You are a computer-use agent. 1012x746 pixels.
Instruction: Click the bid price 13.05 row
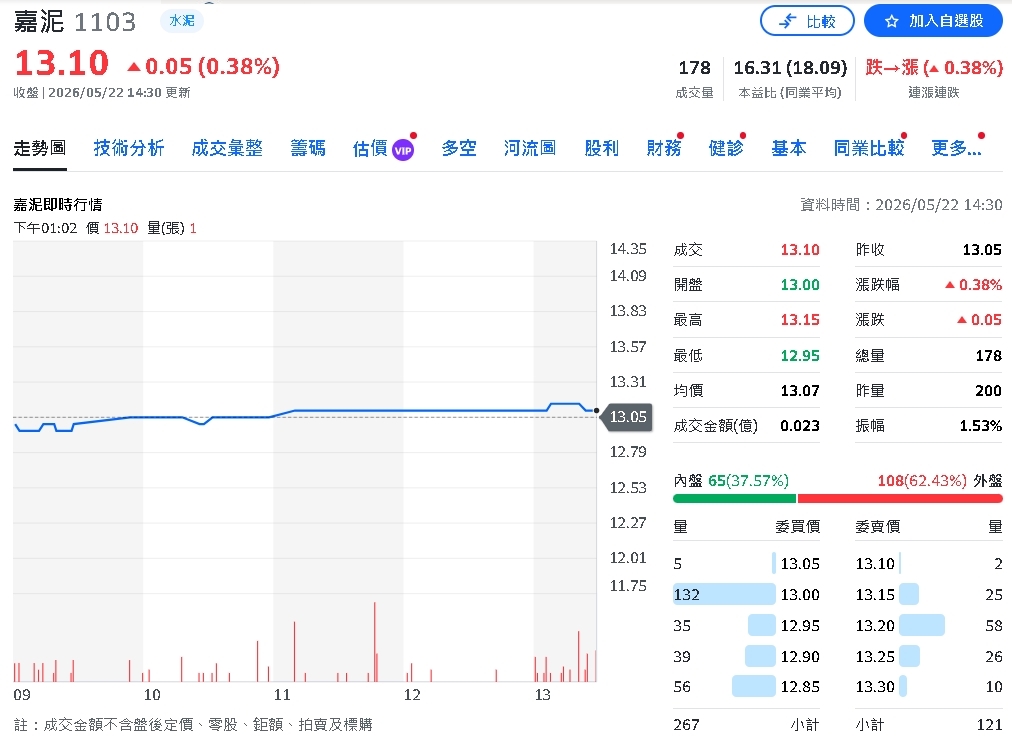click(x=746, y=563)
